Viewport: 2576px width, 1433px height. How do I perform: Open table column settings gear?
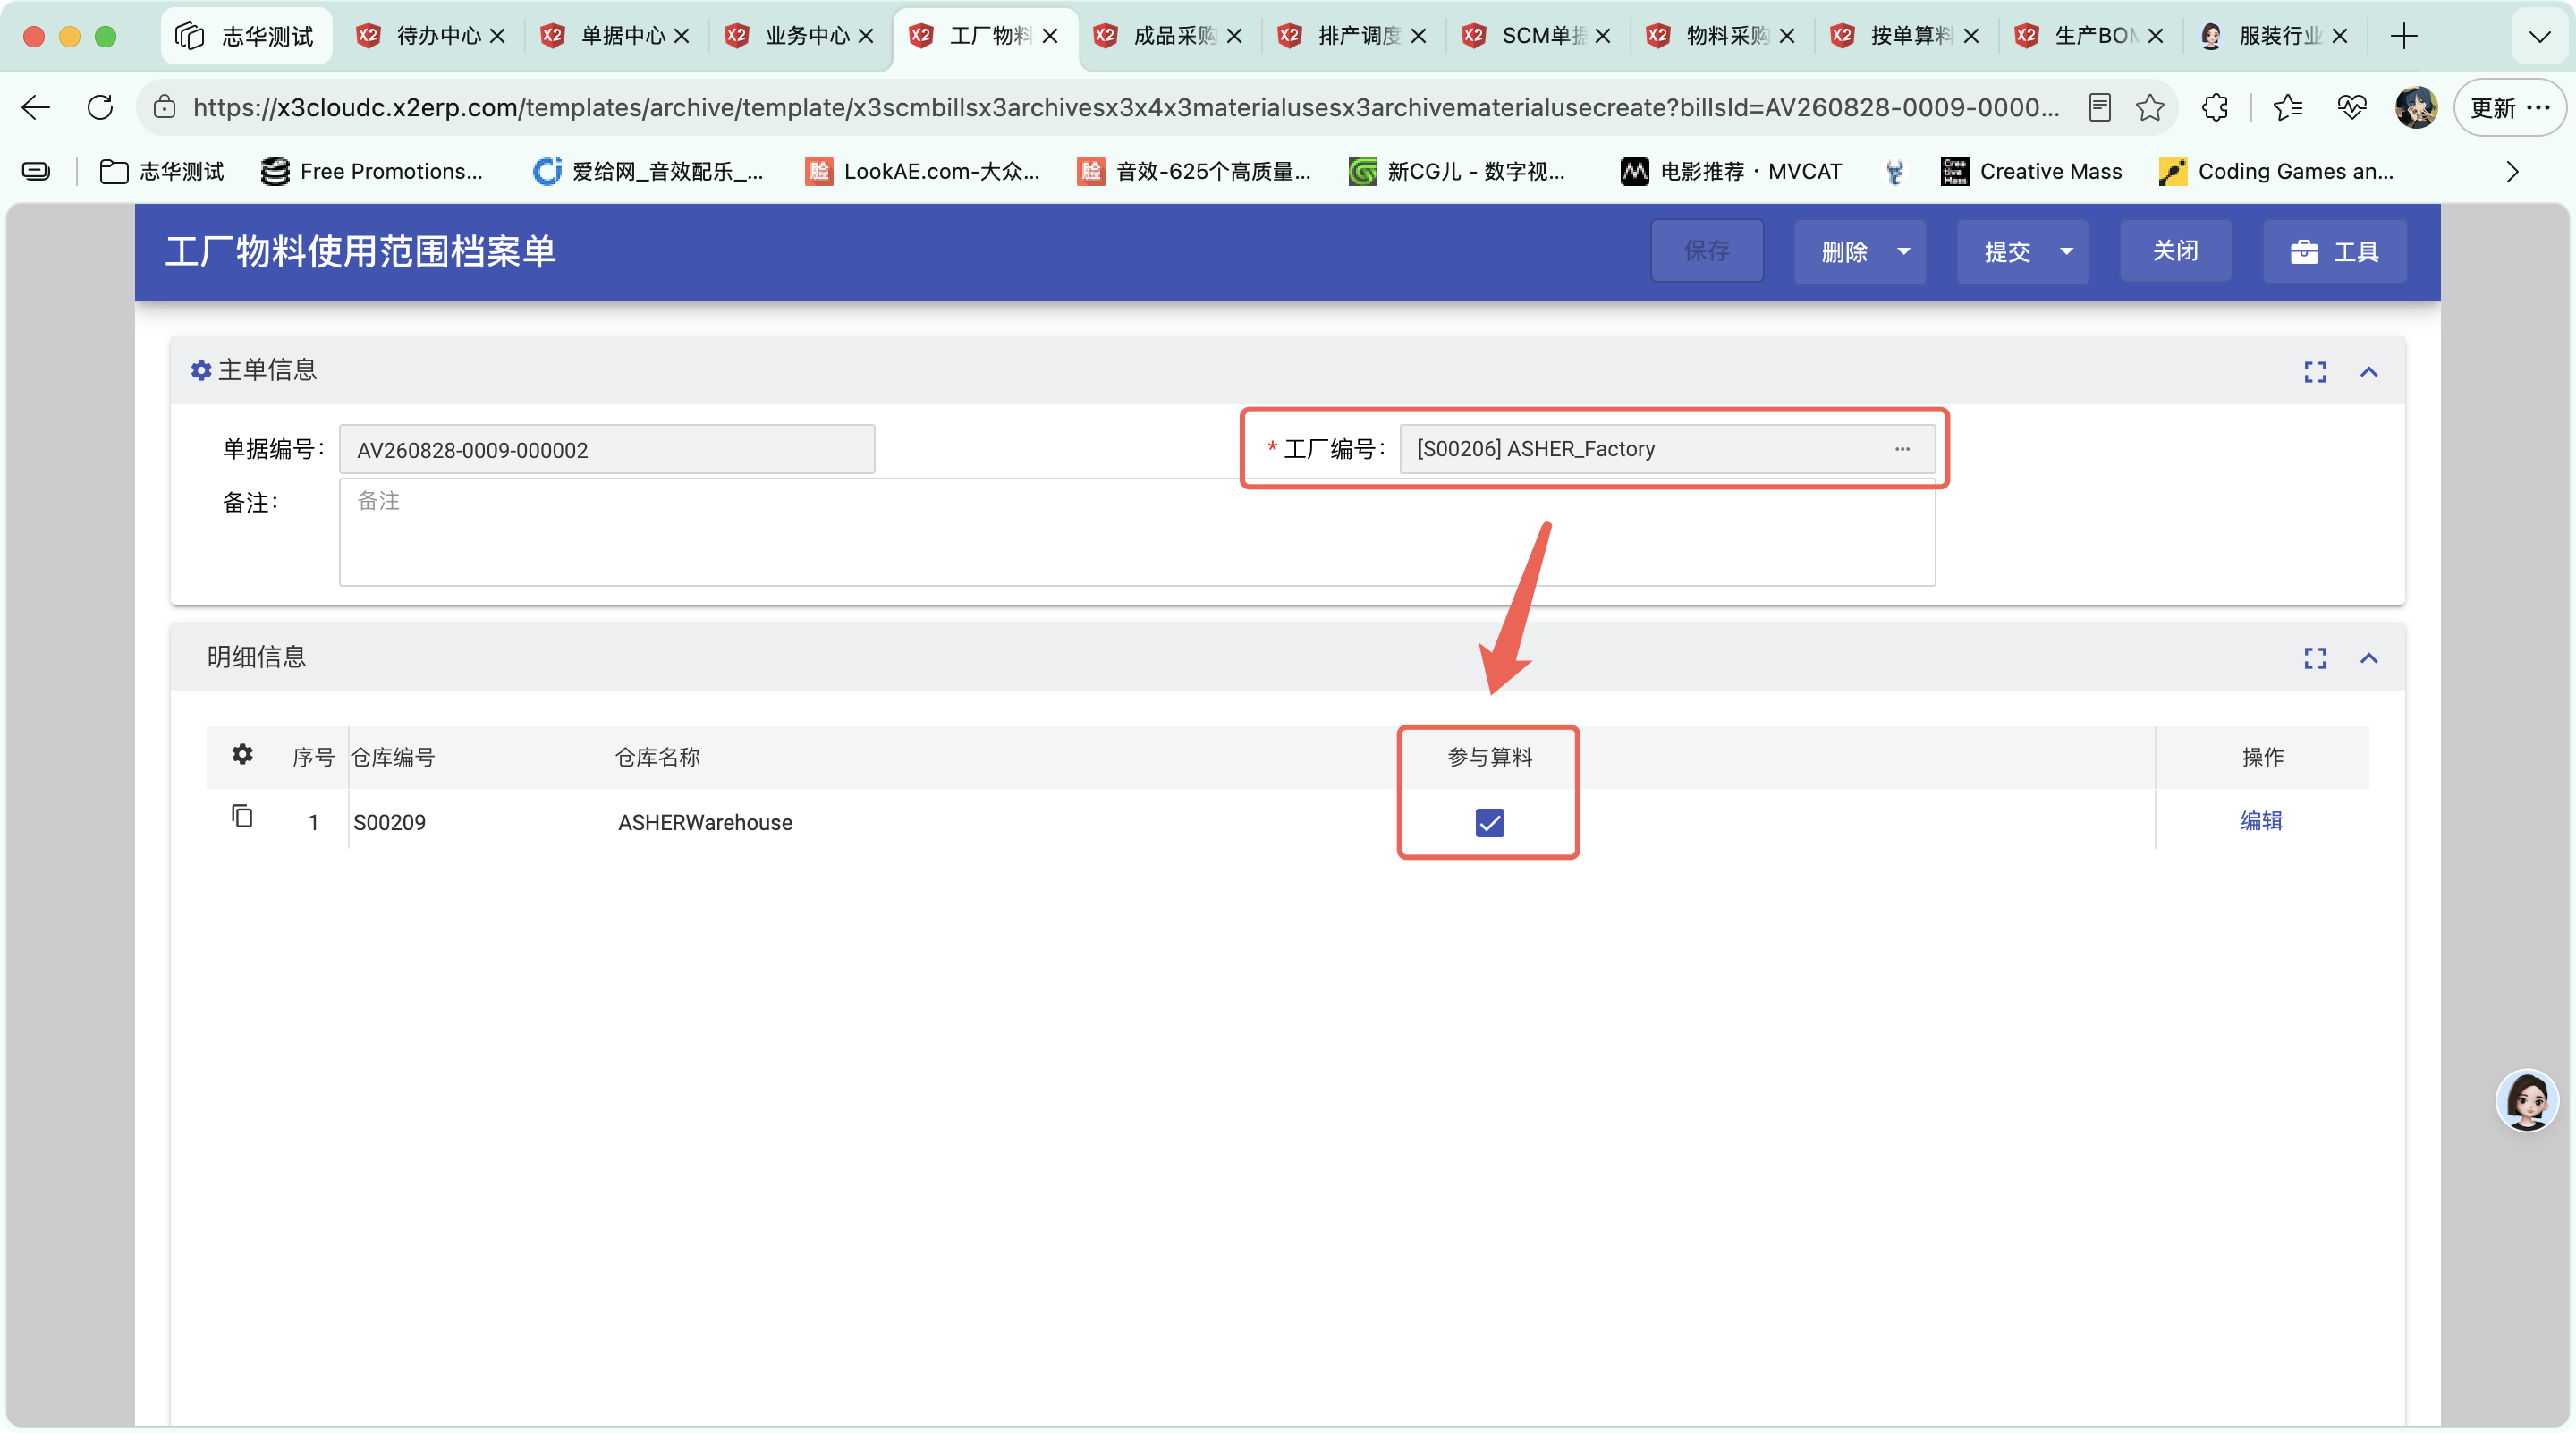tap(242, 755)
